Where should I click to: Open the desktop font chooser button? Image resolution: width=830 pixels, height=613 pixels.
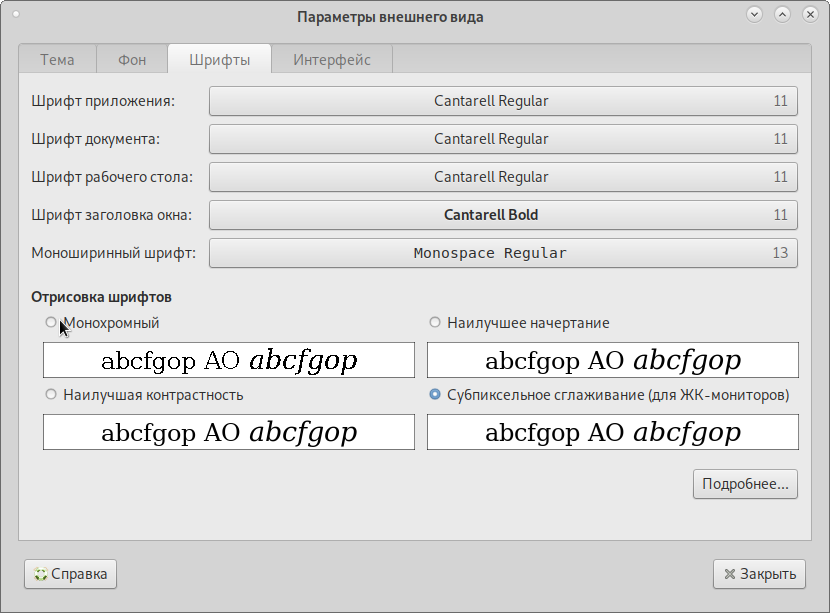(x=502, y=177)
